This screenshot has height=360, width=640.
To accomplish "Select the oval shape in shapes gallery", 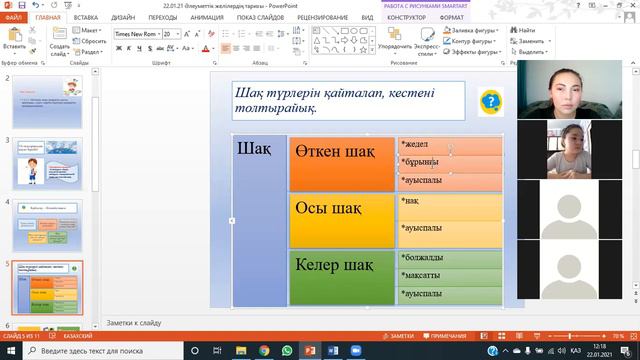I will 354,31.
